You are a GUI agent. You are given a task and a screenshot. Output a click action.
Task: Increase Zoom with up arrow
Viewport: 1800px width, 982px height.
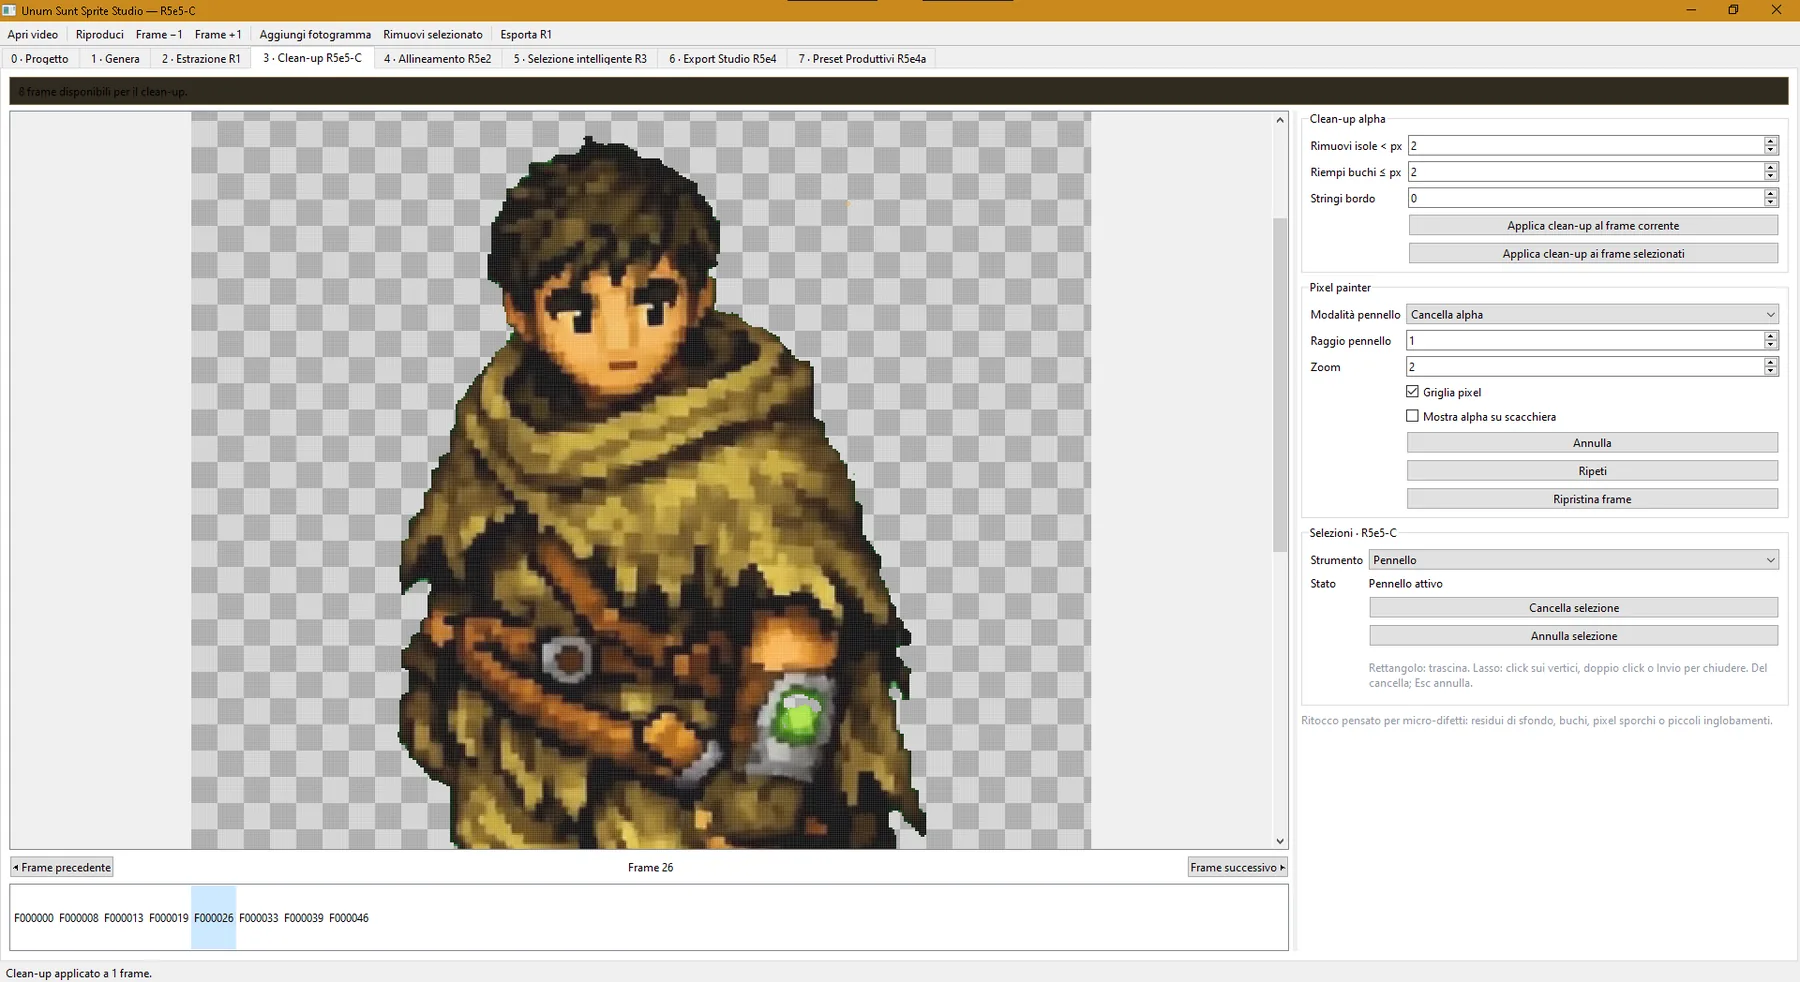coord(1770,362)
